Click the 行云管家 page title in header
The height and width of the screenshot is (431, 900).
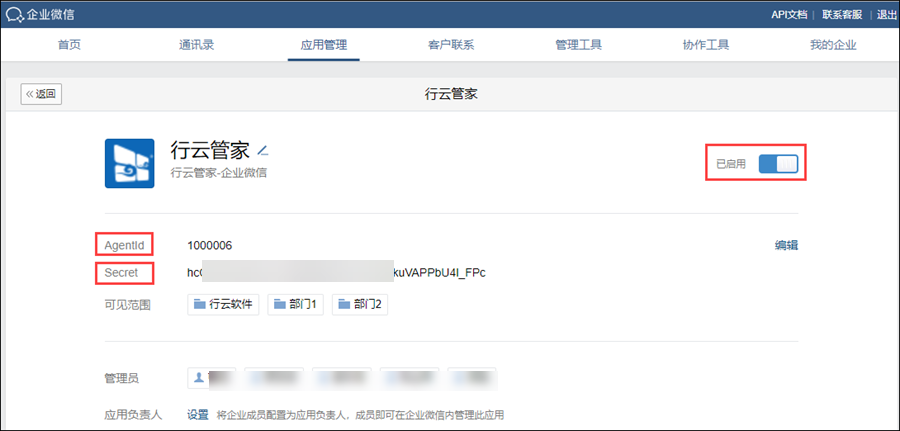pos(451,94)
